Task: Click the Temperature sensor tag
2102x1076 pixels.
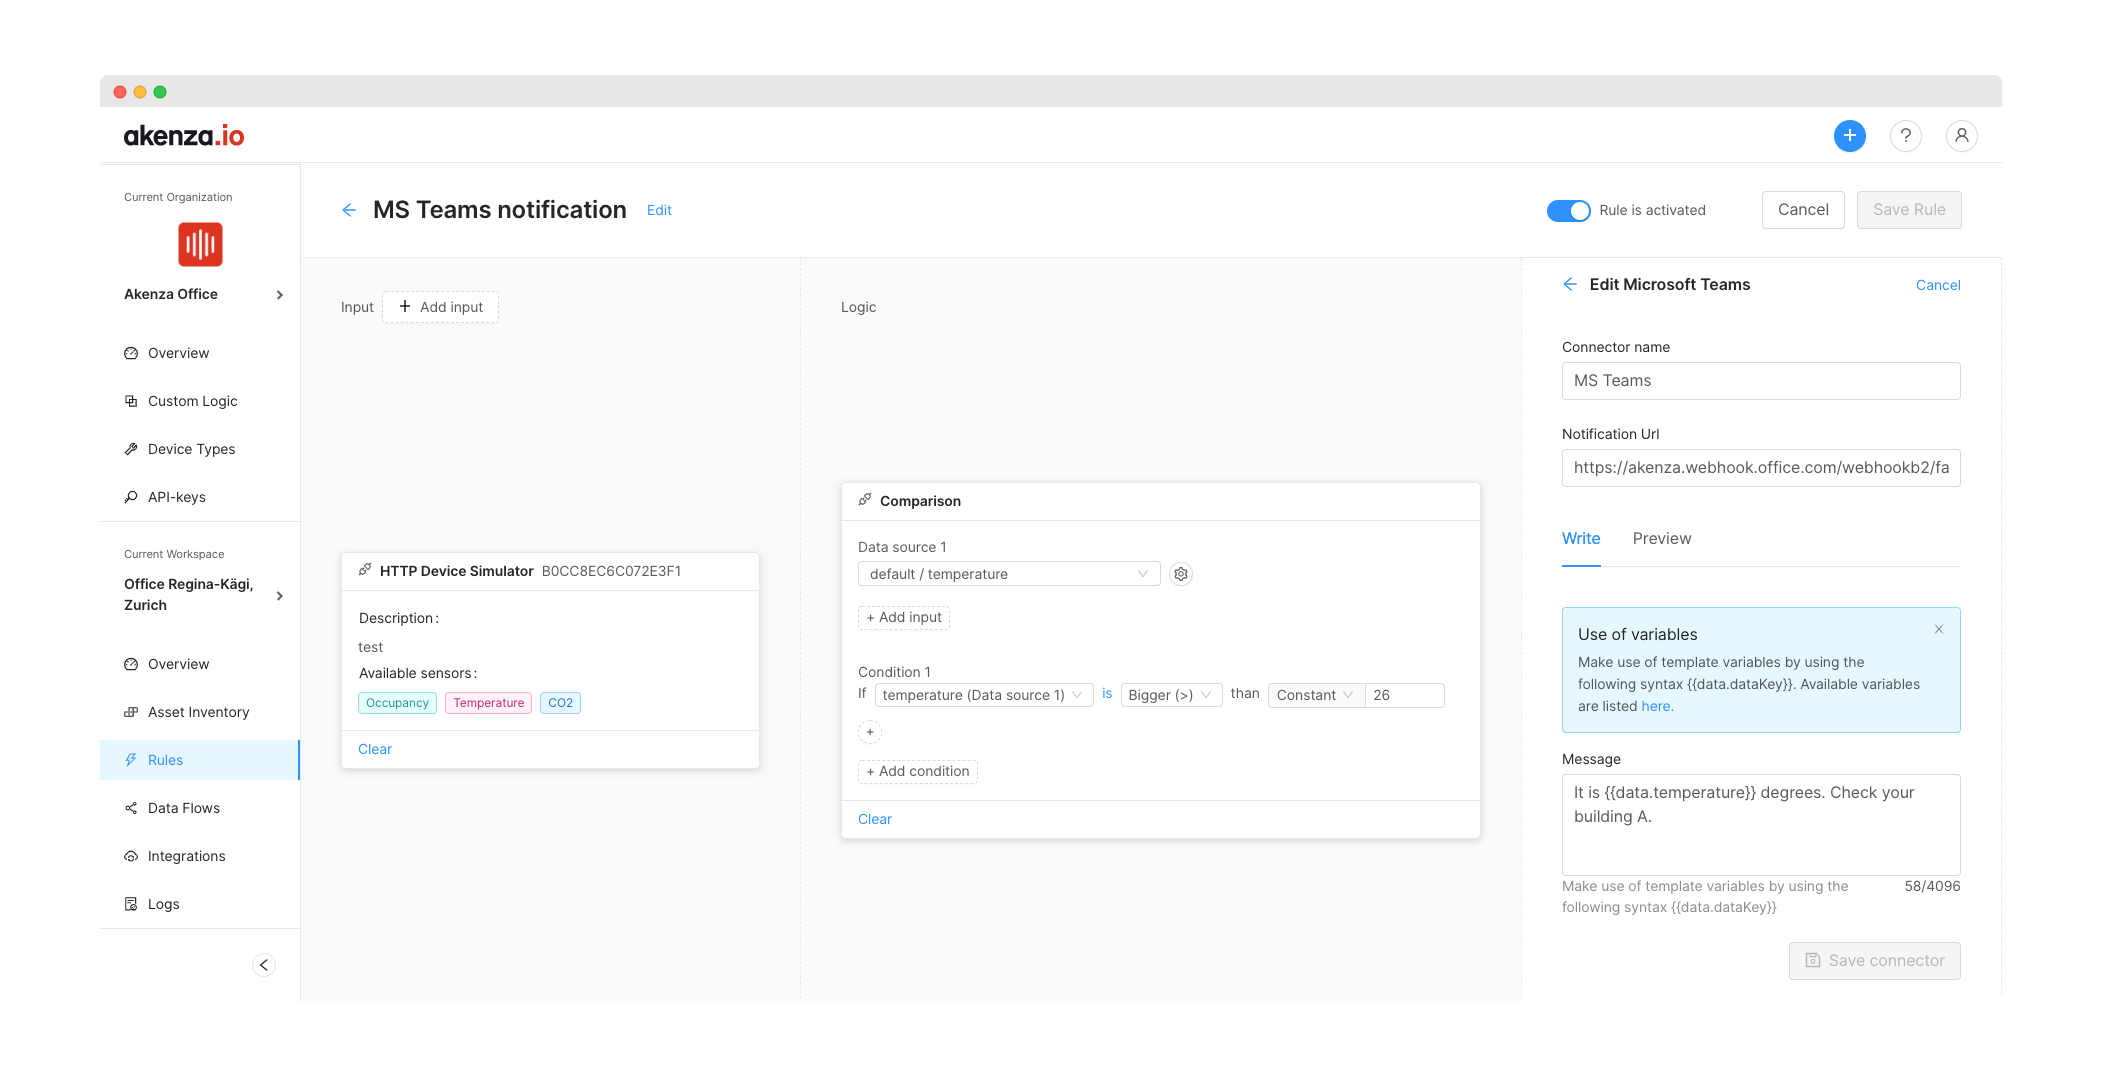Action: point(488,703)
